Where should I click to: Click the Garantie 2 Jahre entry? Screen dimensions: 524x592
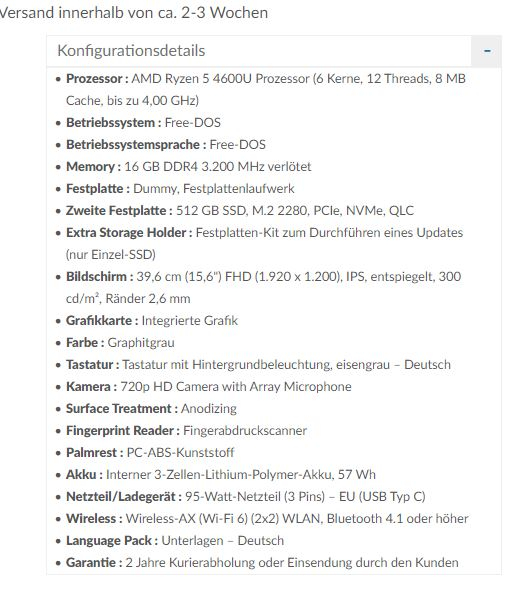[x=262, y=562]
